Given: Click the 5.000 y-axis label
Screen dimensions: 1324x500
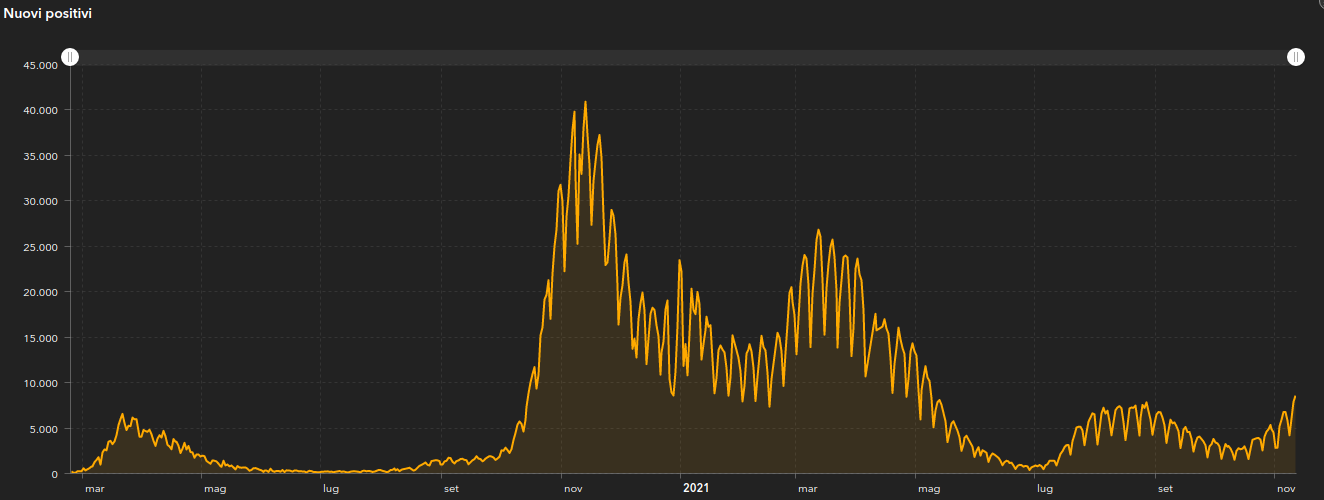Looking at the screenshot, I should pyautogui.click(x=43, y=429).
